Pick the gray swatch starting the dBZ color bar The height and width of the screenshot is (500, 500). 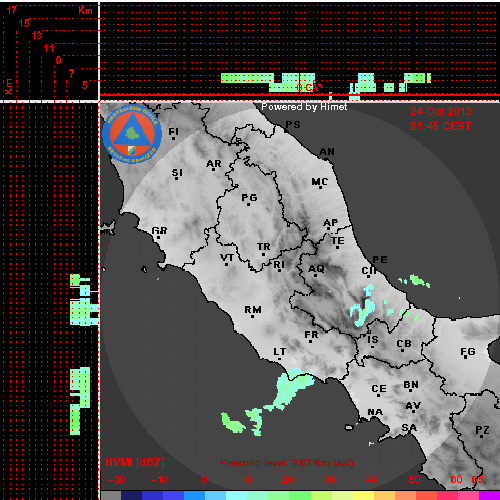[x=111, y=495]
